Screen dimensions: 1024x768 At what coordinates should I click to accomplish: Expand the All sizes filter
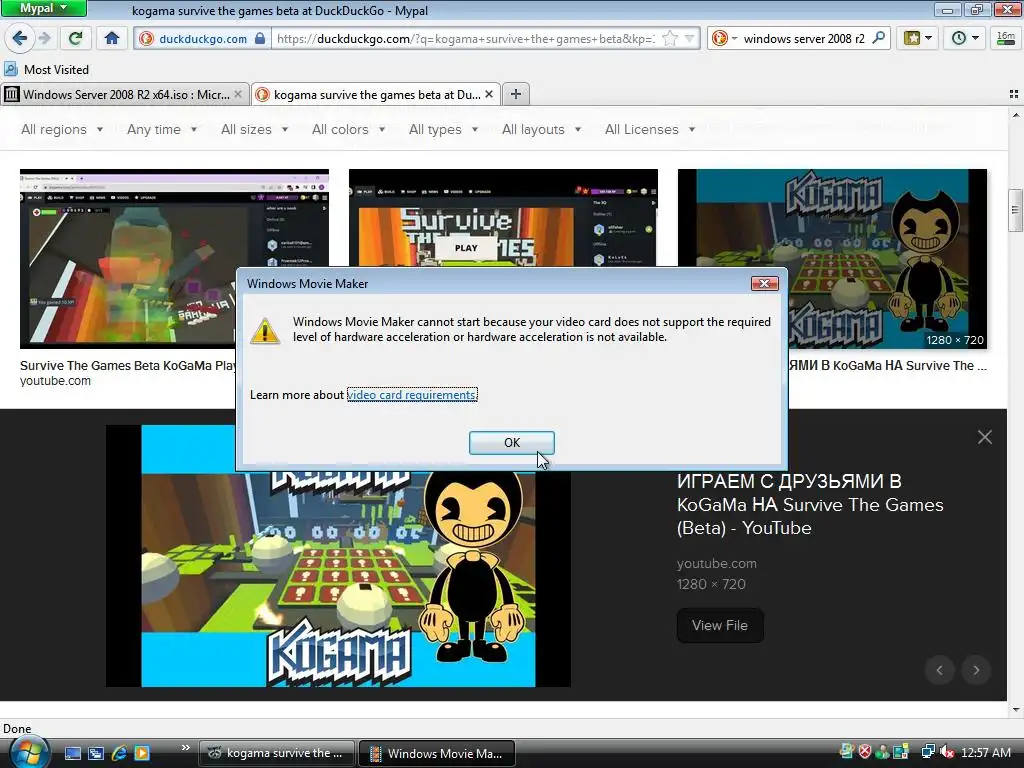pyautogui.click(x=255, y=129)
